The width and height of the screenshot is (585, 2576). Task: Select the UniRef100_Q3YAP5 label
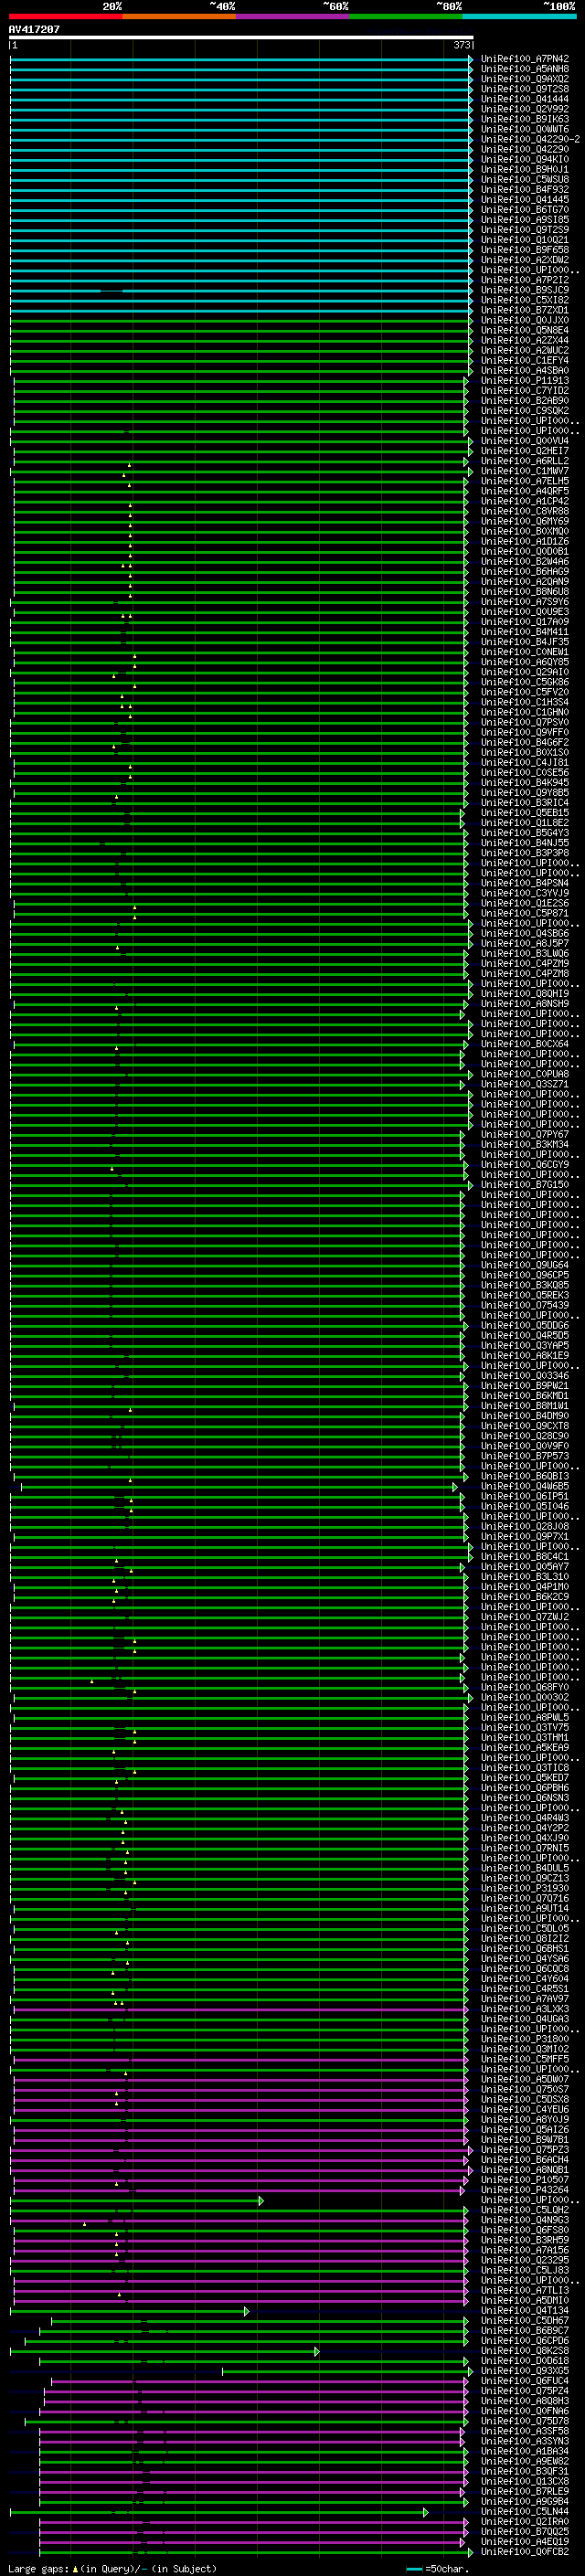524,1346
